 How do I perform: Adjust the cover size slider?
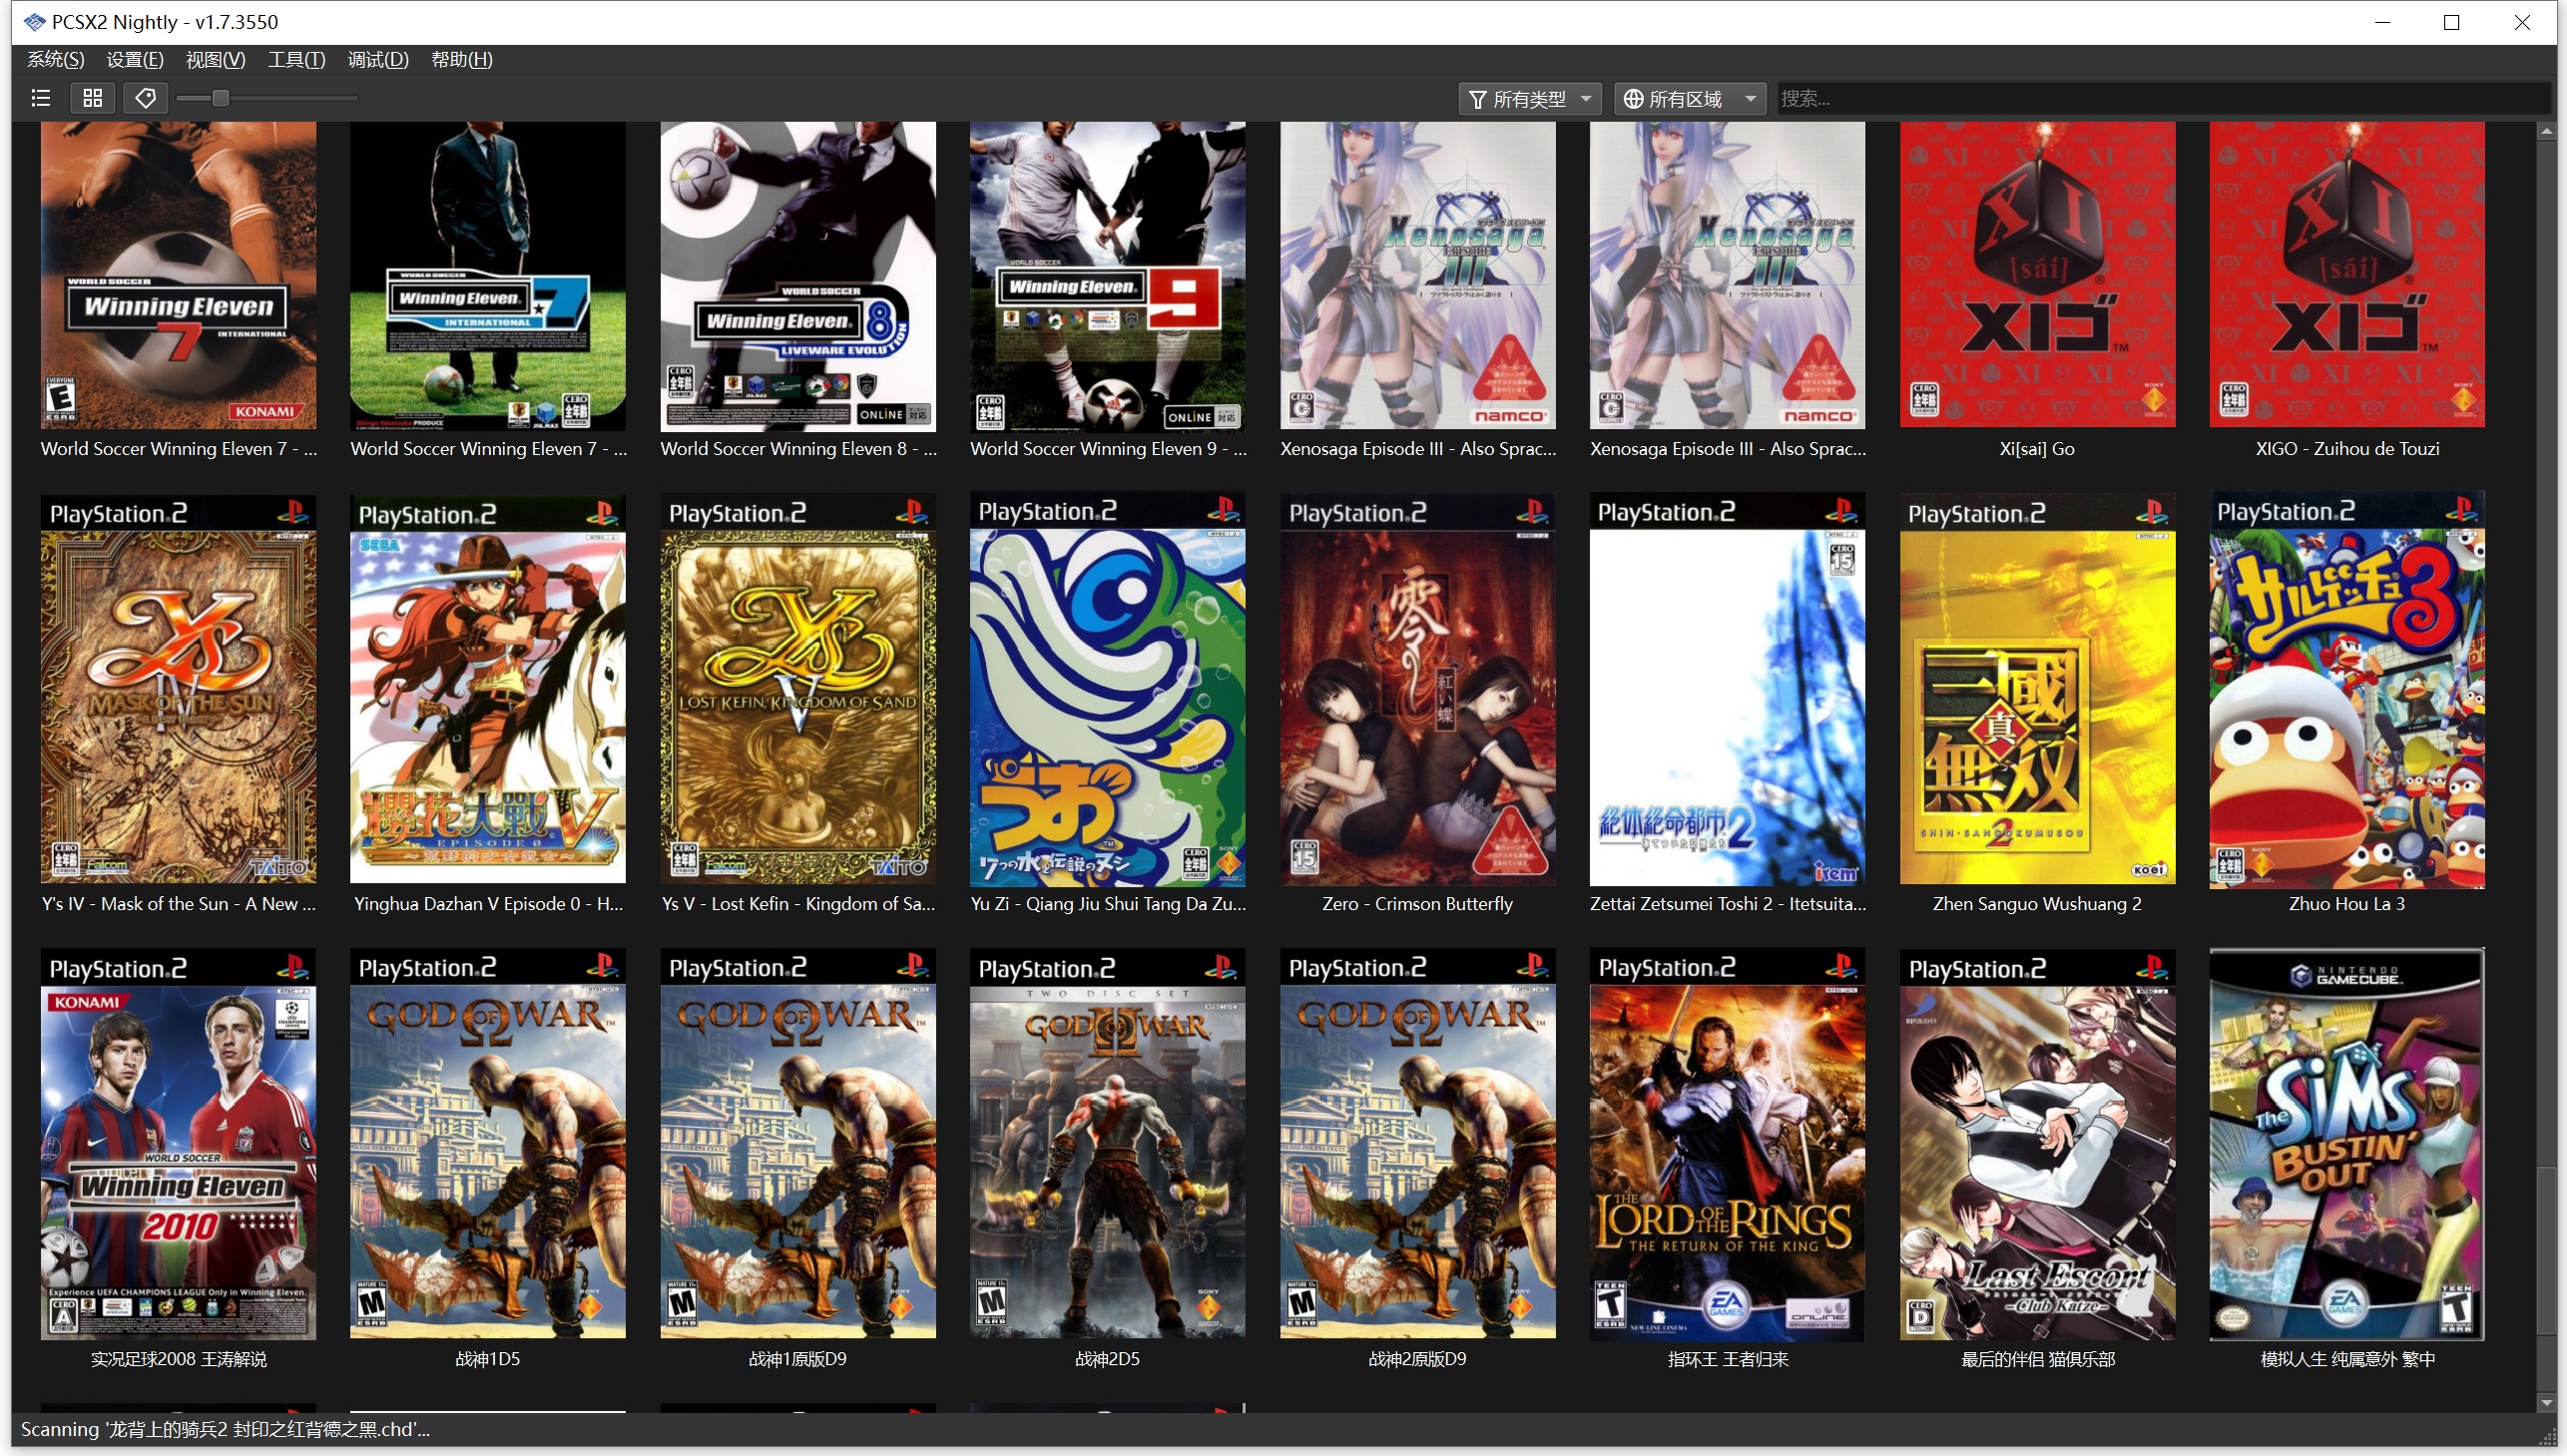point(266,98)
